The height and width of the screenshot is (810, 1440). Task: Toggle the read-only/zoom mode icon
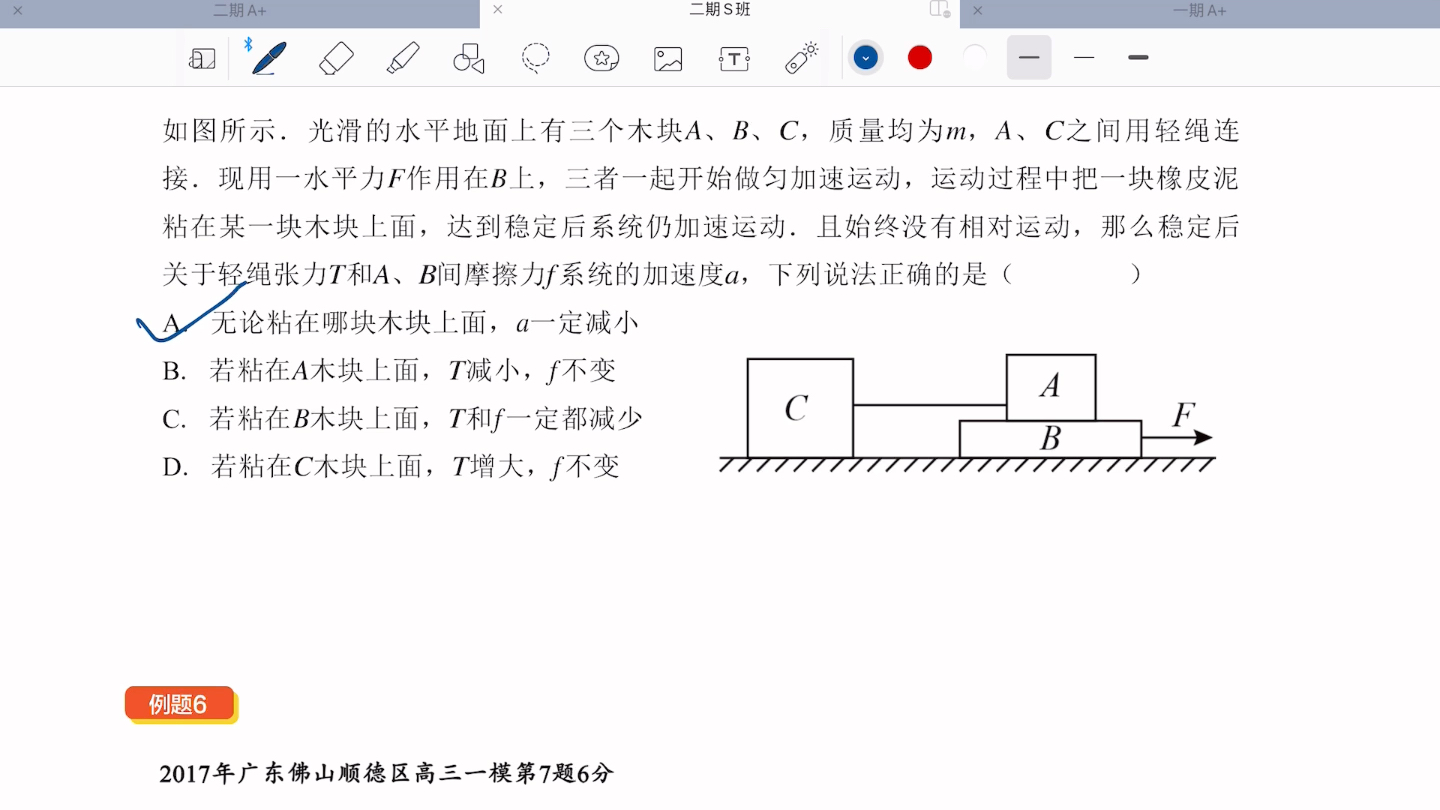[x=202, y=59]
